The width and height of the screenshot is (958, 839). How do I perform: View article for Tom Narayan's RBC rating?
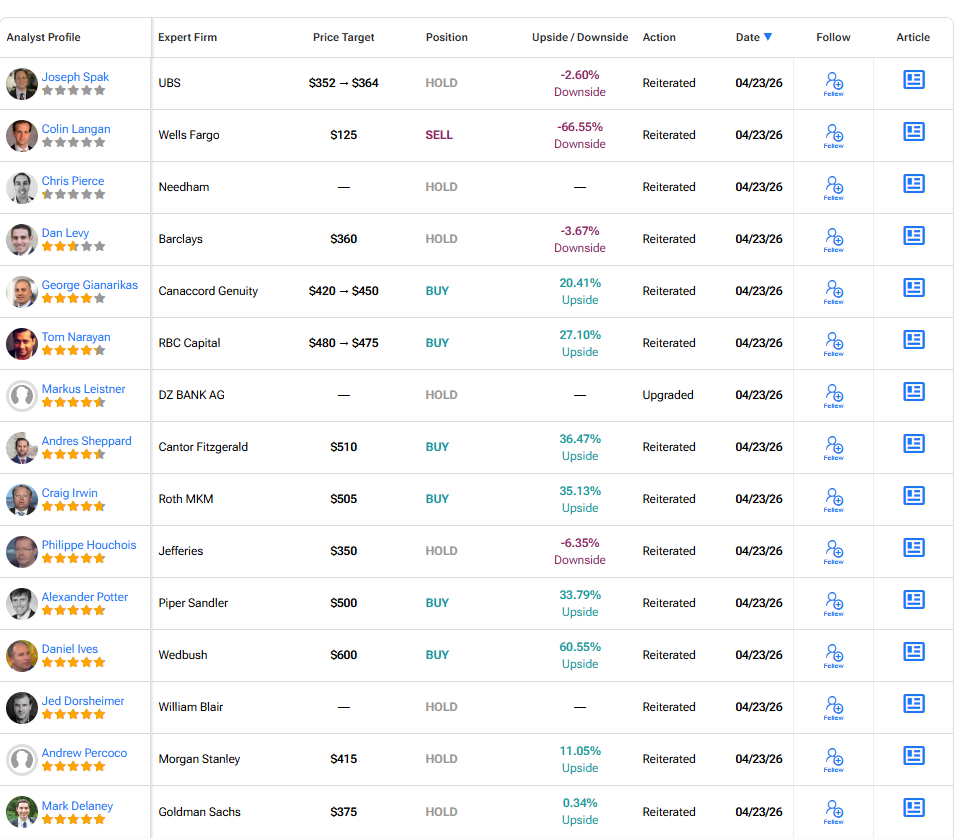coord(913,340)
